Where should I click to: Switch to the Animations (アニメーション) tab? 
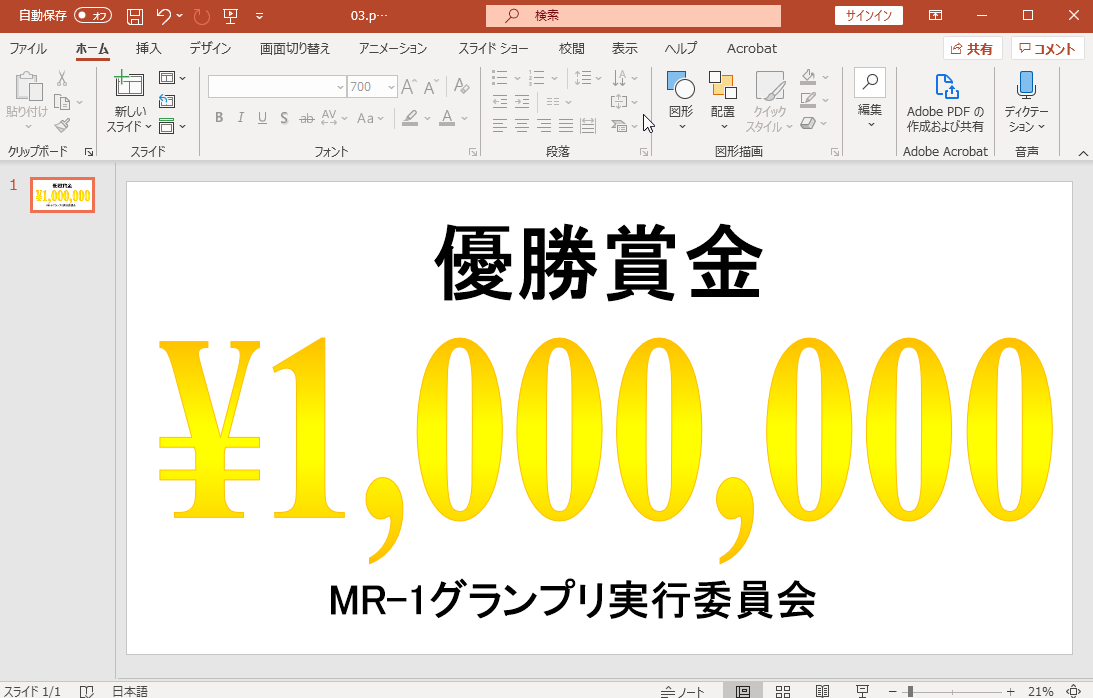pos(393,48)
